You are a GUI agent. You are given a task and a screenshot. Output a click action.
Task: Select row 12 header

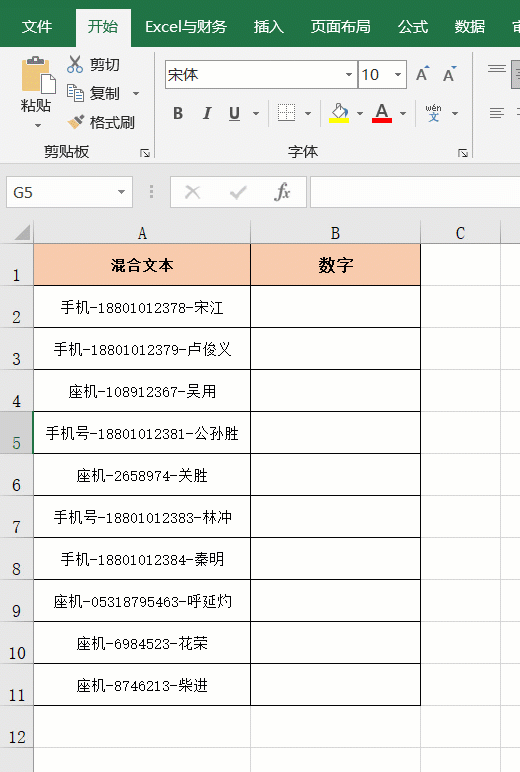click(x=16, y=727)
